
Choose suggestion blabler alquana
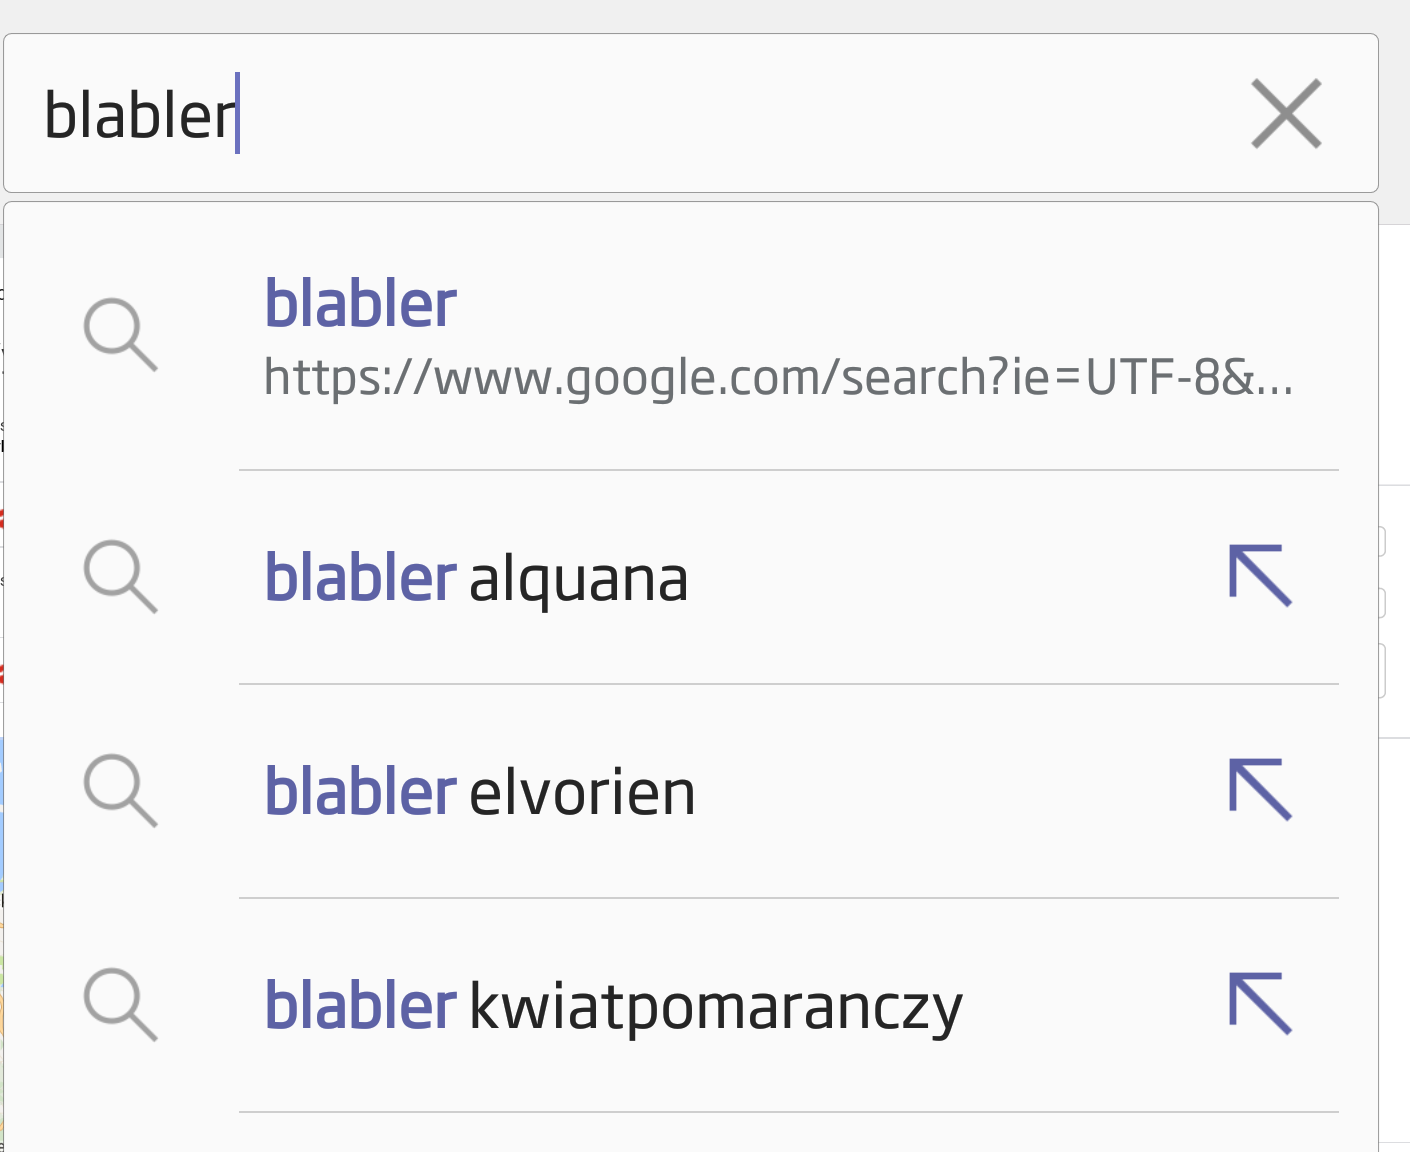click(x=691, y=577)
